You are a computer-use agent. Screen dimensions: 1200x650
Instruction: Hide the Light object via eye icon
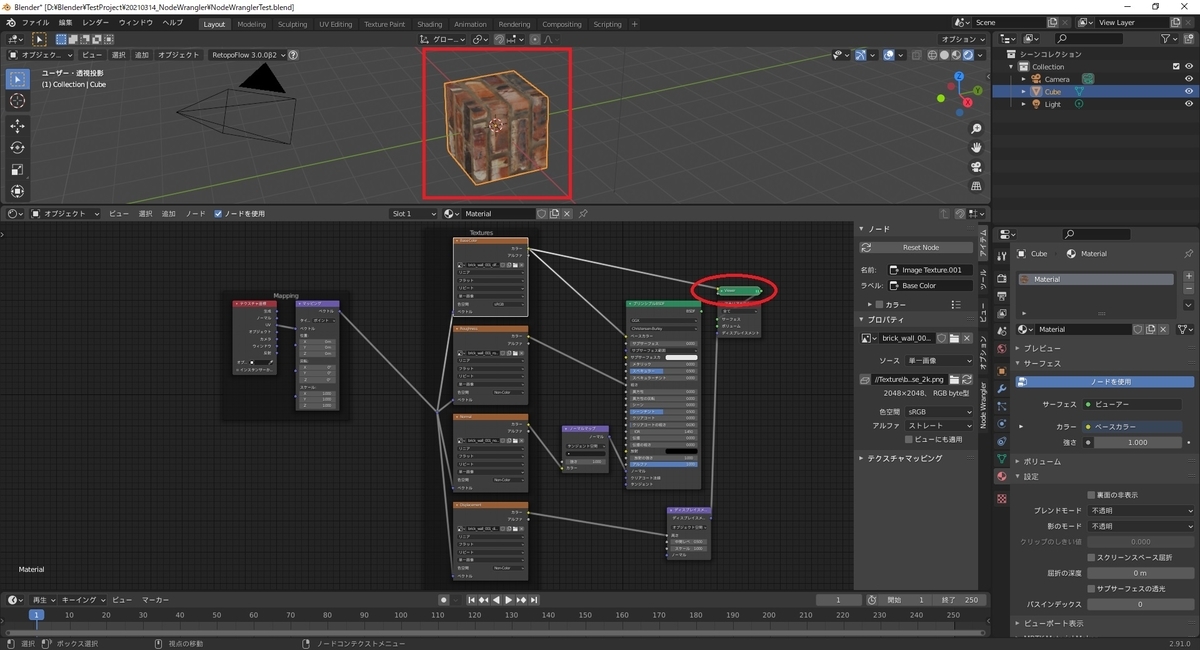click(1189, 104)
